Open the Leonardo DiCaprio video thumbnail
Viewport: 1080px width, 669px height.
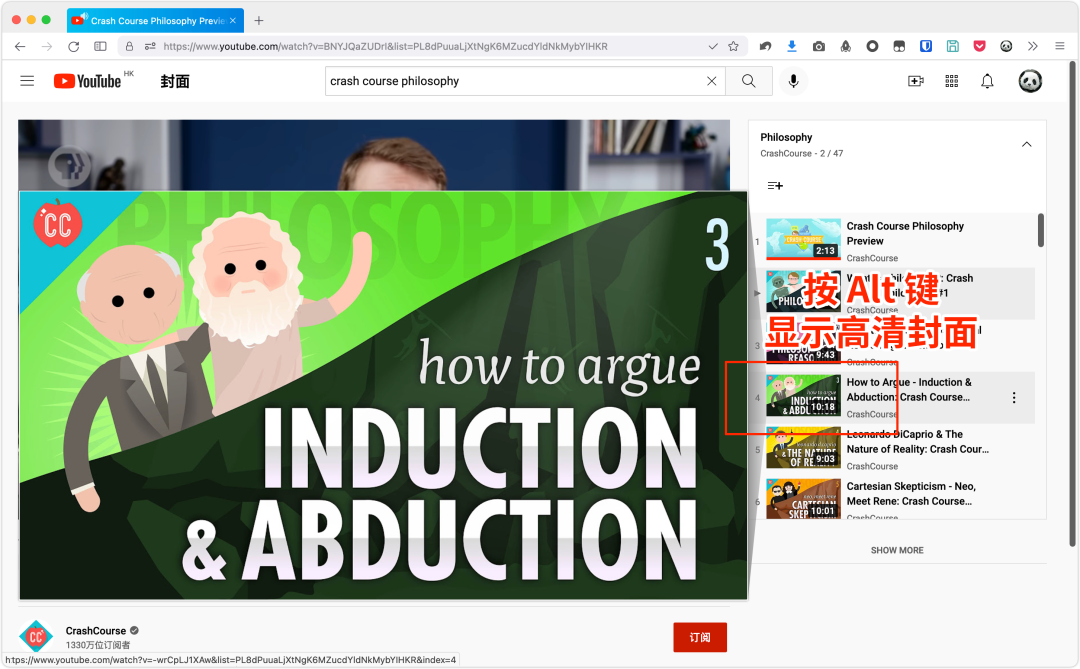pyautogui.click(x=803, y=447)
